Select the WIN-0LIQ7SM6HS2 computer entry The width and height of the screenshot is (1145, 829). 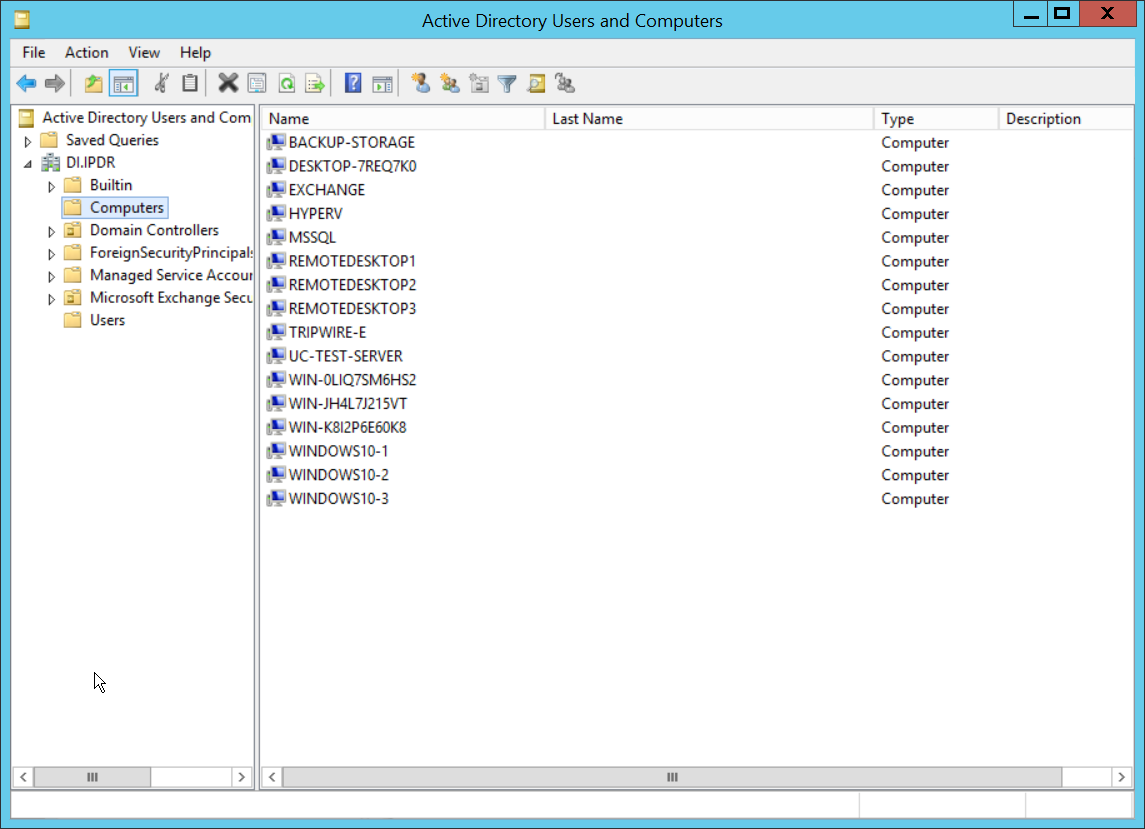point(352,380)
